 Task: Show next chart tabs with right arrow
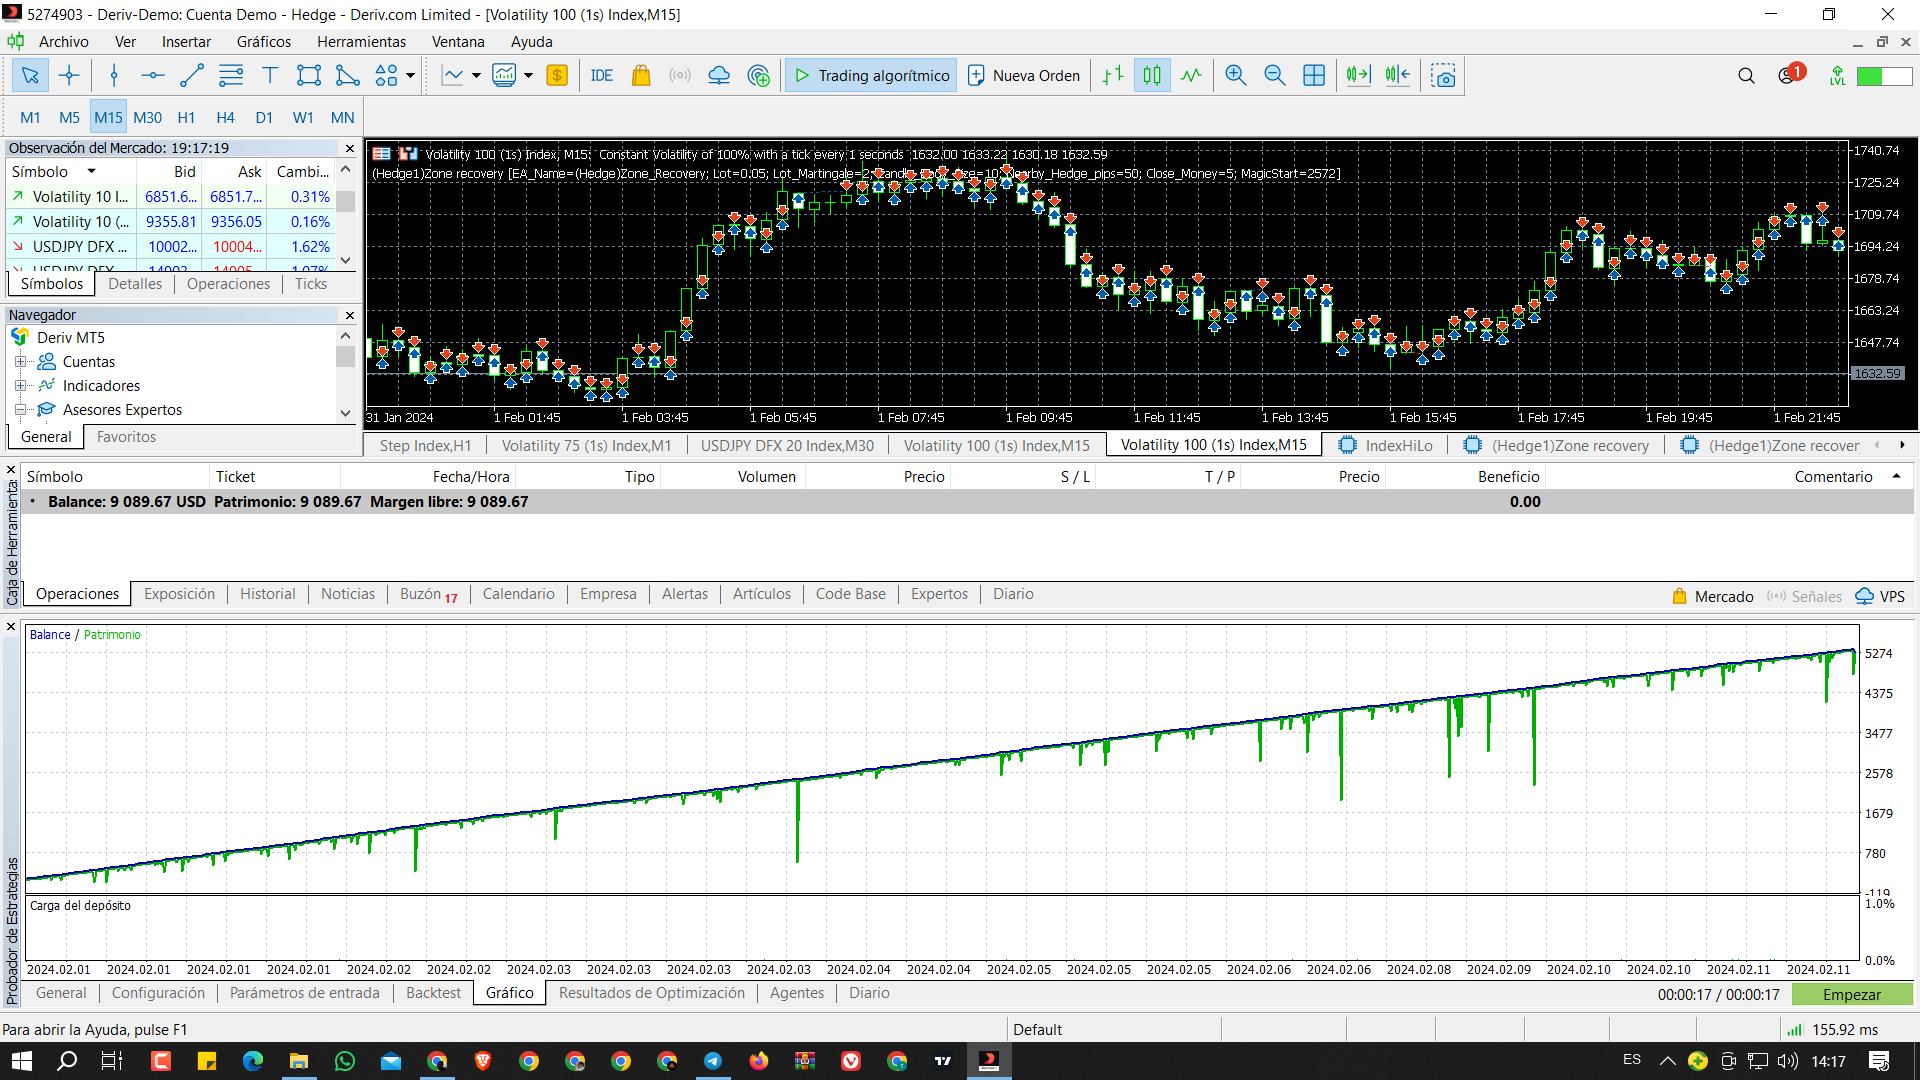coord(1902,446)
